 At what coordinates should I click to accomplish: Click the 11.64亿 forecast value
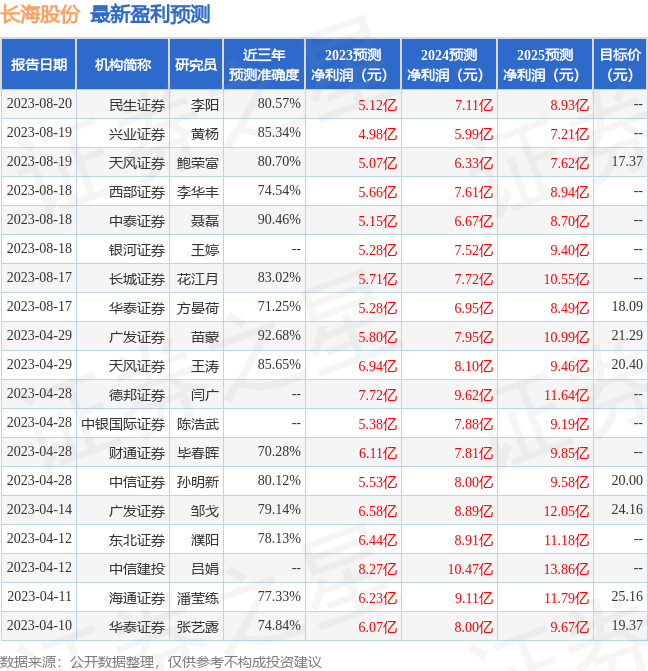click(x=566, y=395)
